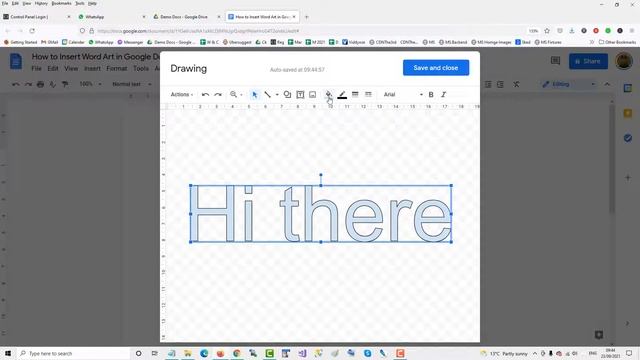This screenshot has height=360, width=640.
Task: Open the Other Bookmarks folder
Action: (617, 42)
